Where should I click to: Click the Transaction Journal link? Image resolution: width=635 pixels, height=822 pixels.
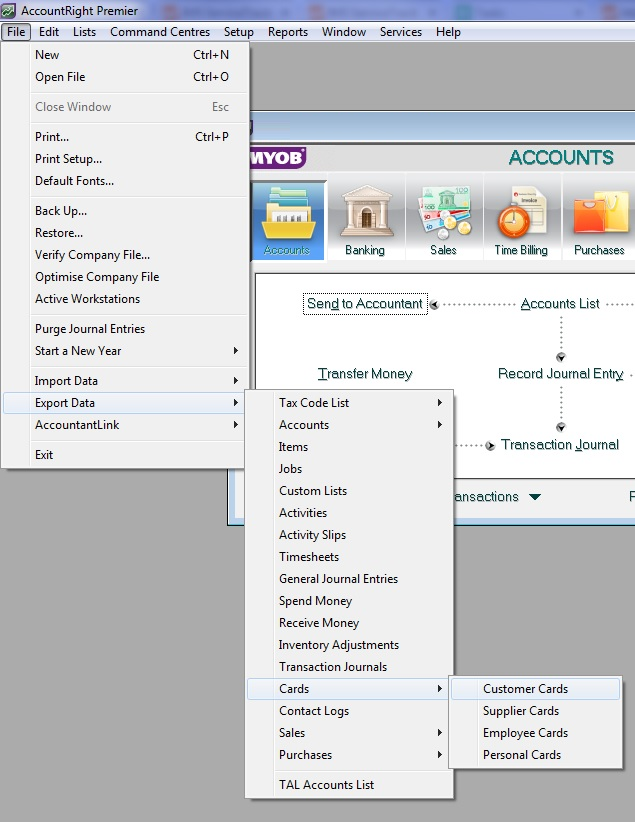tap(560, 445)
